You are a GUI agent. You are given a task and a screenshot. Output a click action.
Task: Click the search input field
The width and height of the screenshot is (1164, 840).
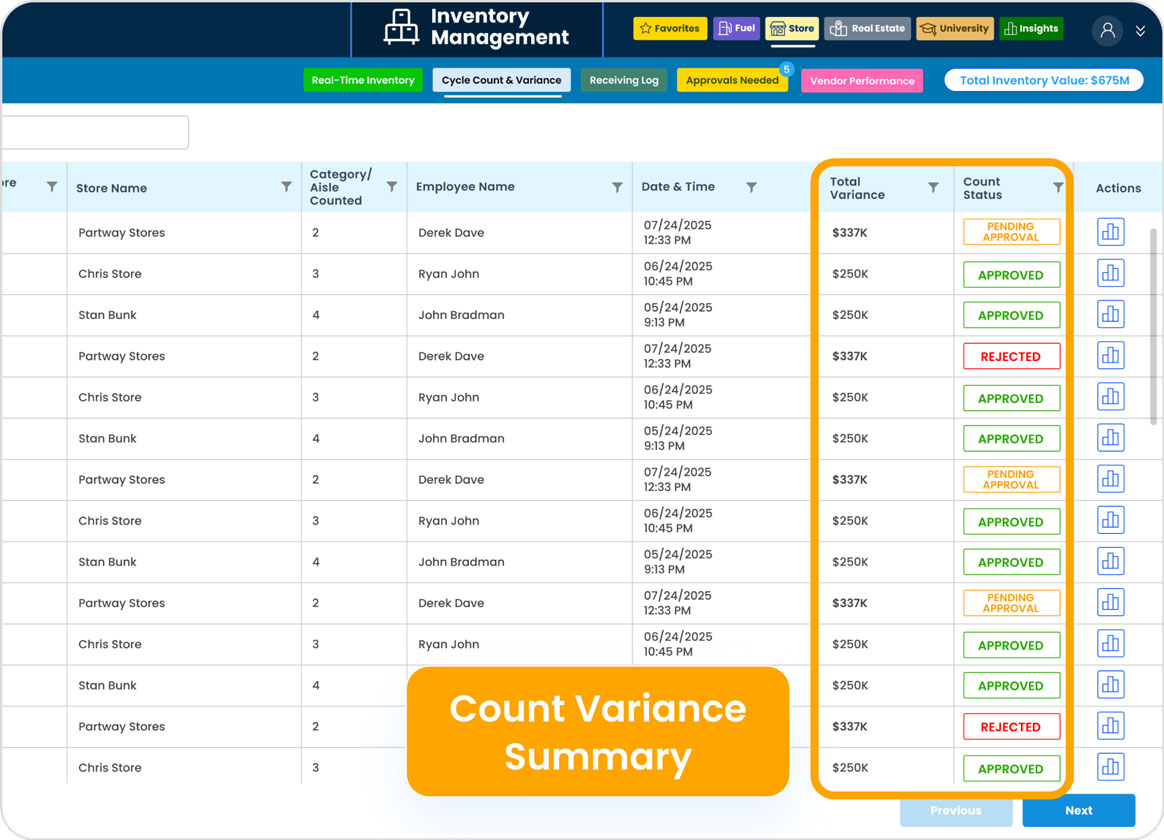click(x=95, y=133)
